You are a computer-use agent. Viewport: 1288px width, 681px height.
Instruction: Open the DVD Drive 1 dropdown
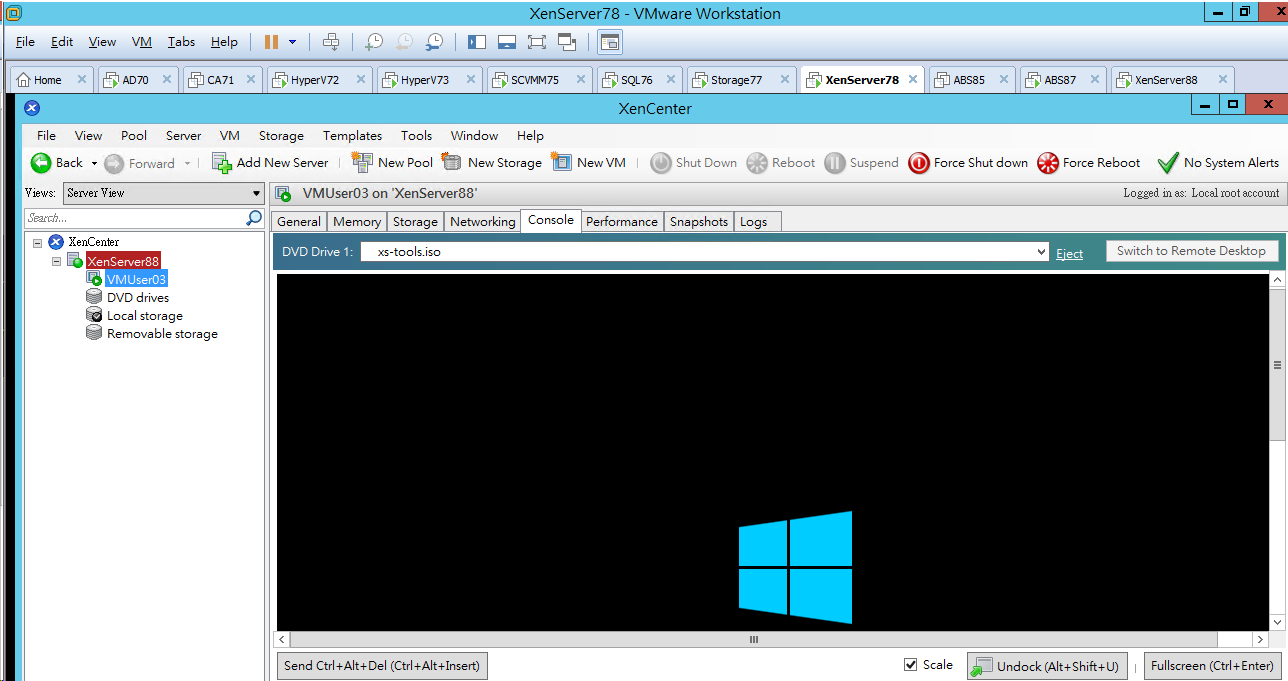tap(705, 252)
